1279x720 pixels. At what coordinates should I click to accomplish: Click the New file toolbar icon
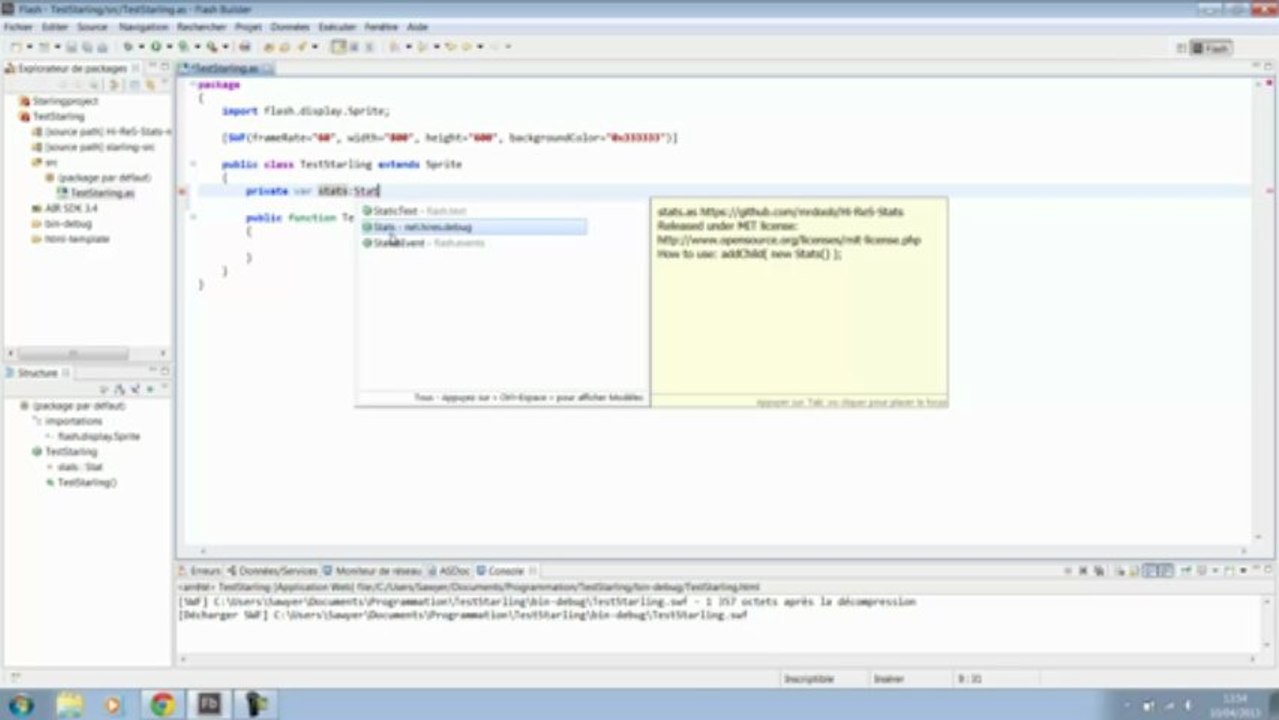15,46
